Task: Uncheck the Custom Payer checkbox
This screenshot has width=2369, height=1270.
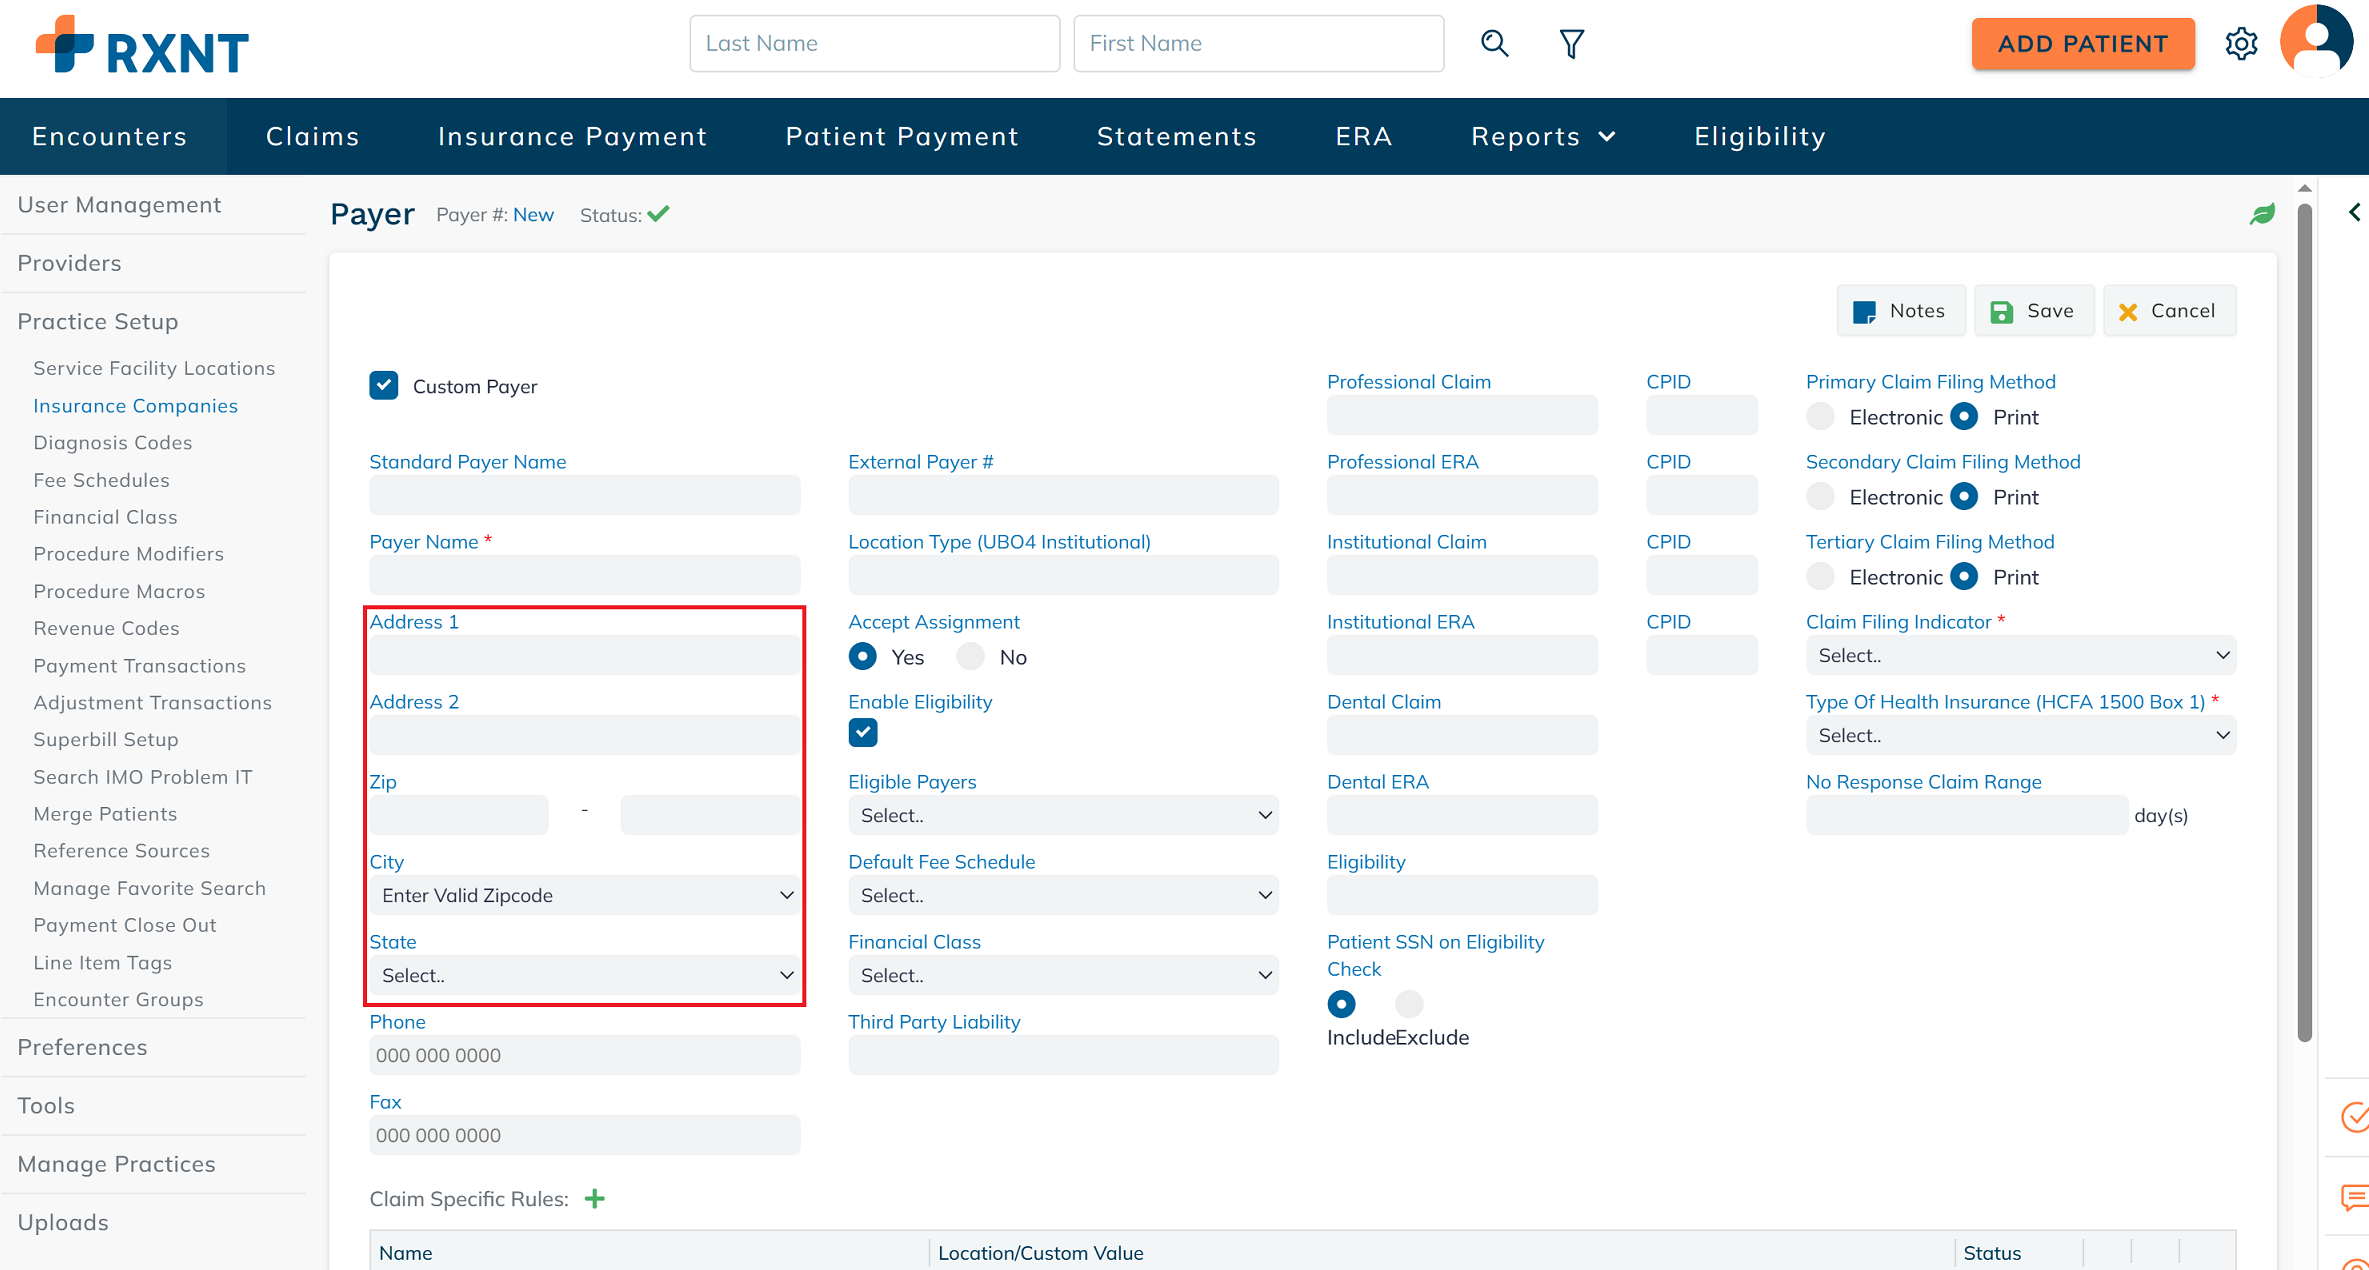Action: click(x=384, y=386)
